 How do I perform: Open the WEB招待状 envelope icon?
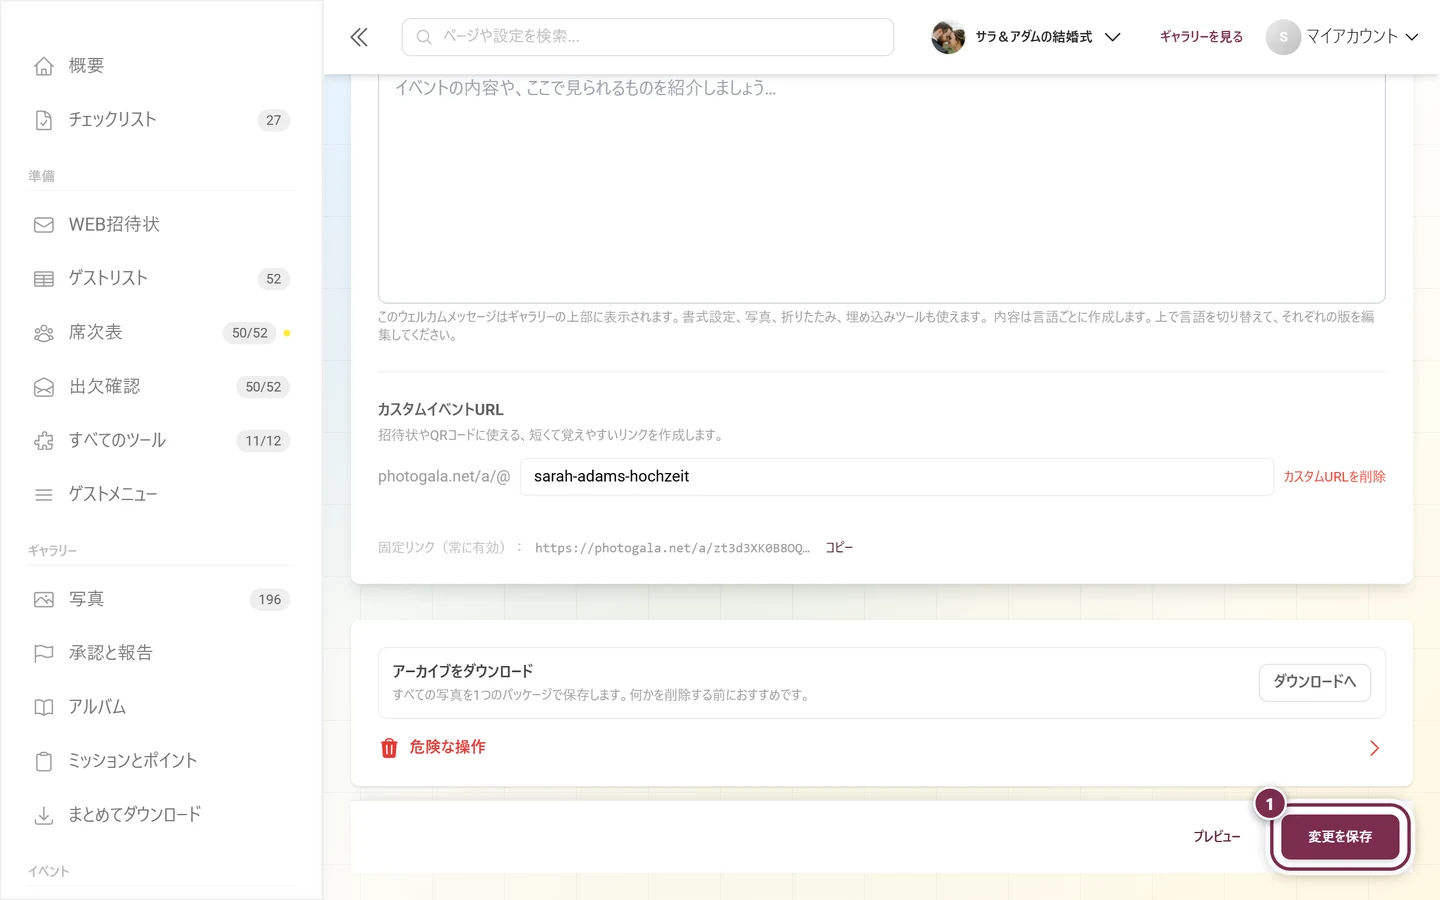point(44,225)
